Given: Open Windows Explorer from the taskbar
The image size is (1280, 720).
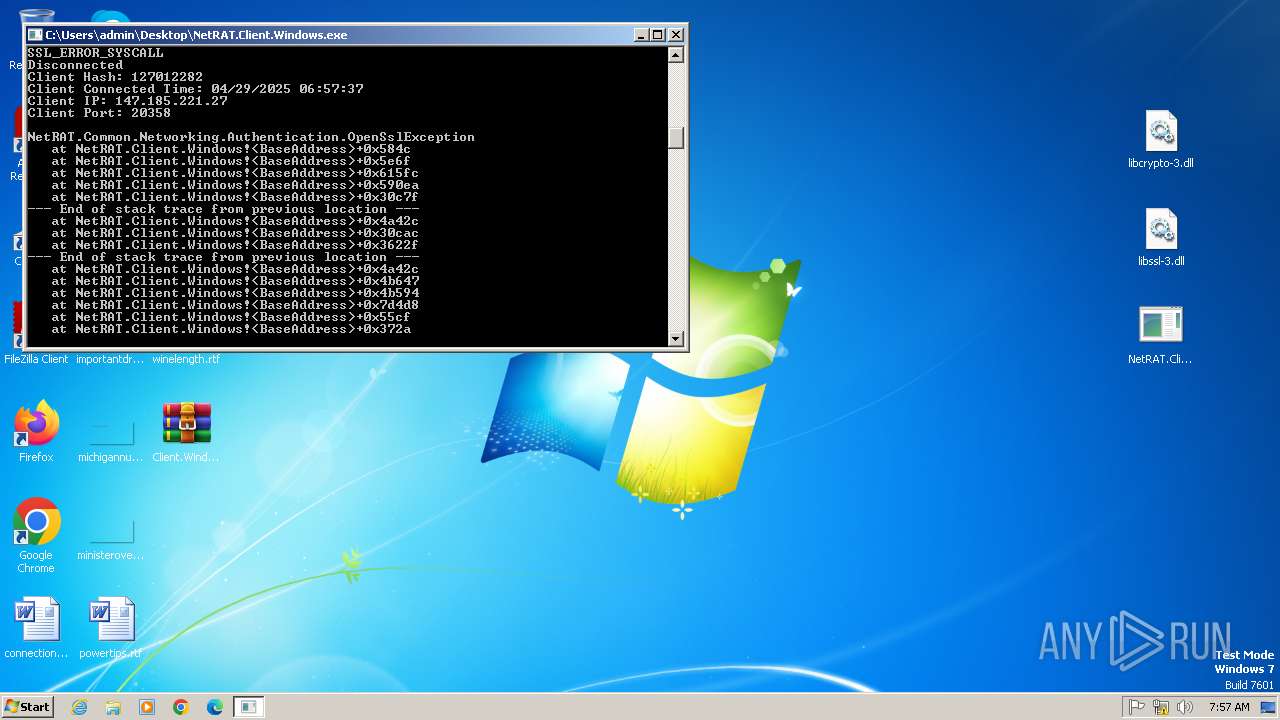Looking at the screenshot, I should click(113, 707).
